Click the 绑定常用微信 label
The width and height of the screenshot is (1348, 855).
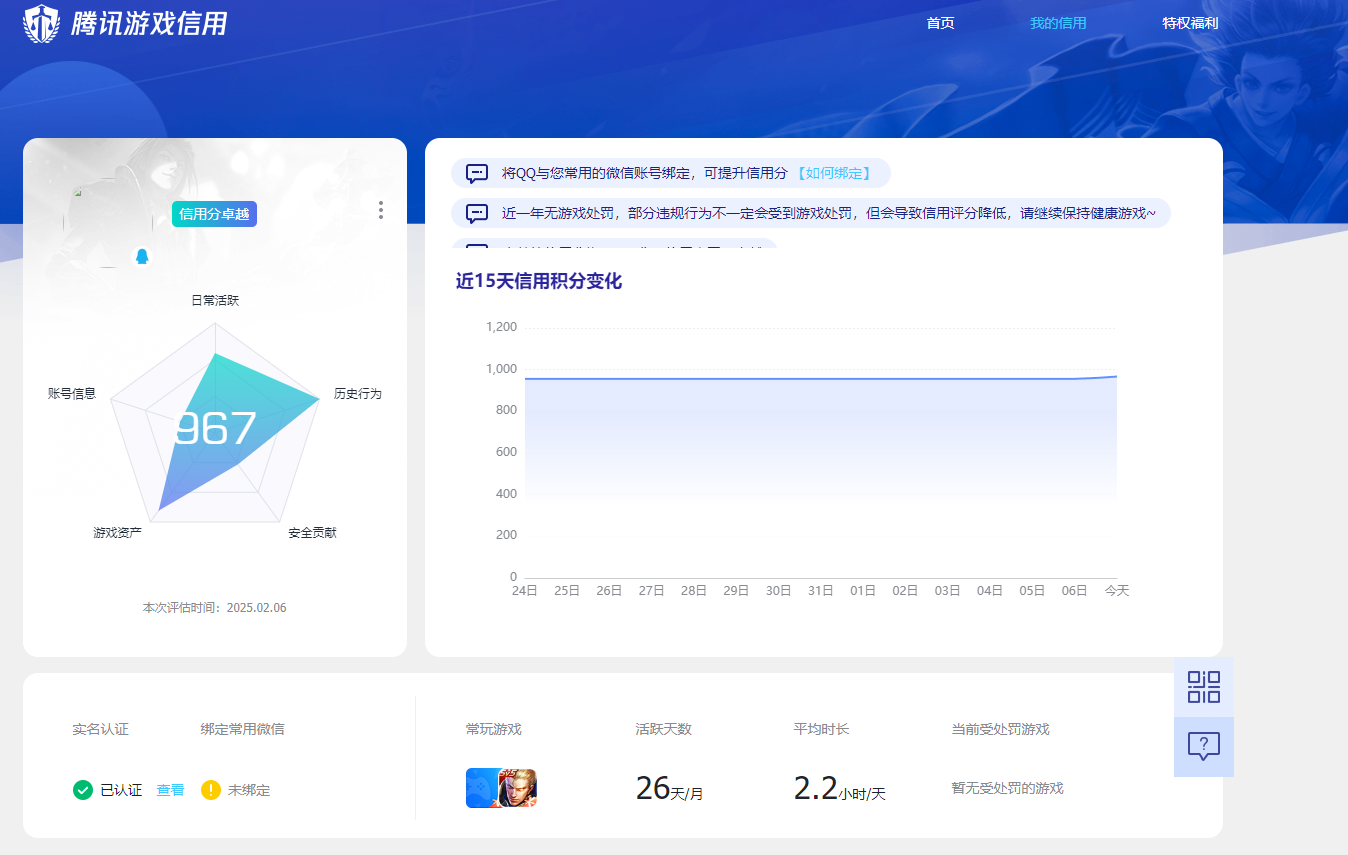pos(243,729)
